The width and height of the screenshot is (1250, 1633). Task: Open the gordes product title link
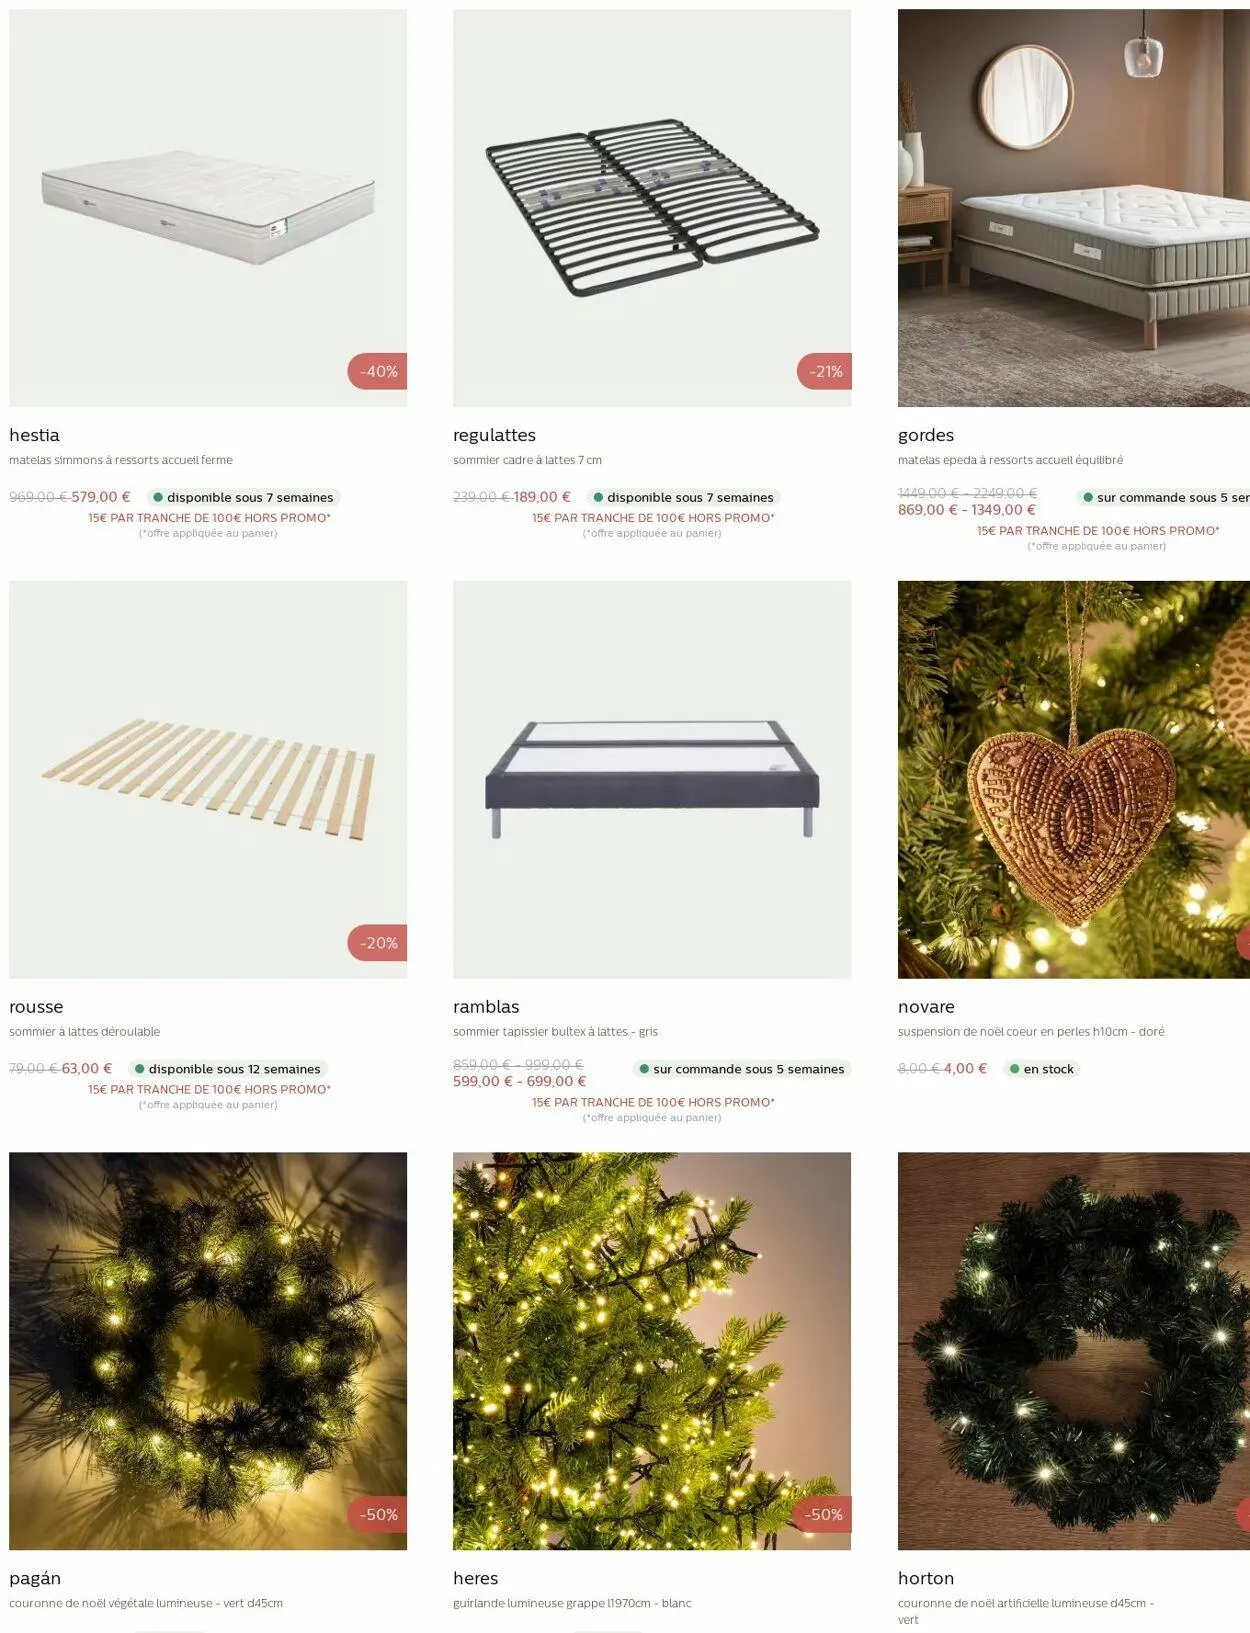point(926,435)
